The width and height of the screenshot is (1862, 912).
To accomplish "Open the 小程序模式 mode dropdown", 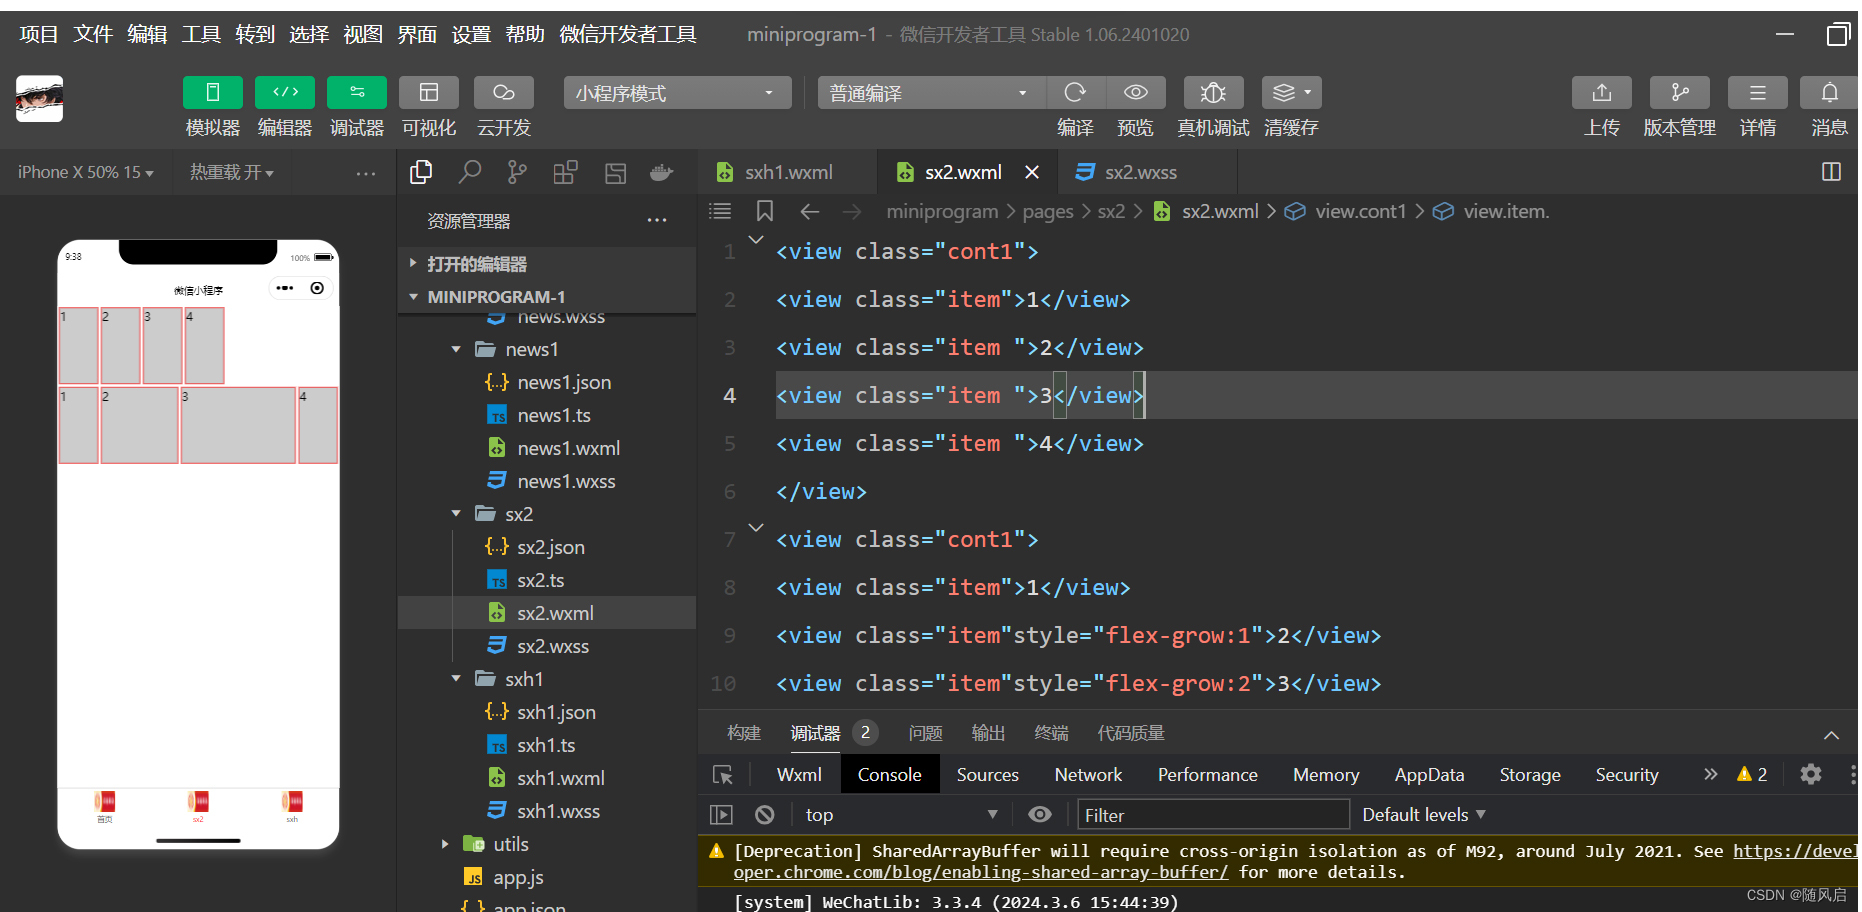I will [677, 93].
